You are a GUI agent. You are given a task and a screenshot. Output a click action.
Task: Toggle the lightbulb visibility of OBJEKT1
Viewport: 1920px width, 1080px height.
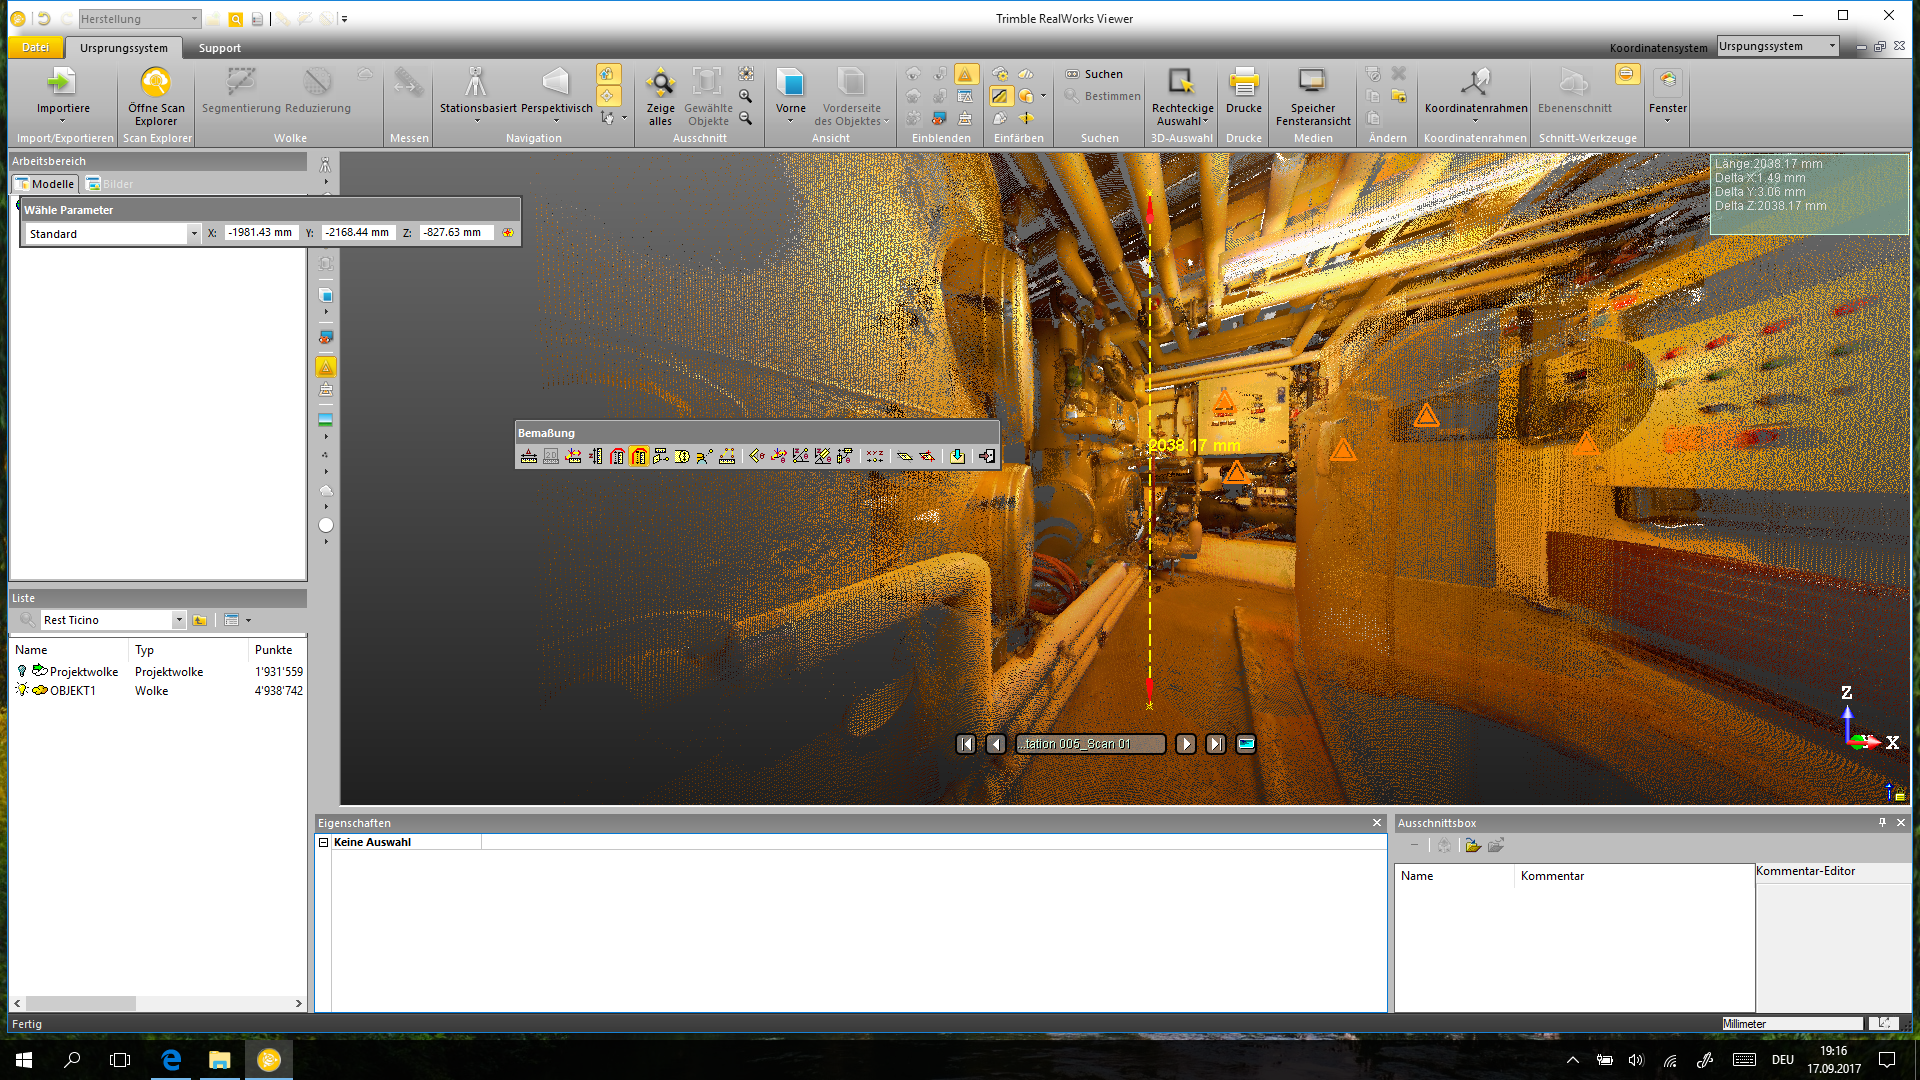22,690
